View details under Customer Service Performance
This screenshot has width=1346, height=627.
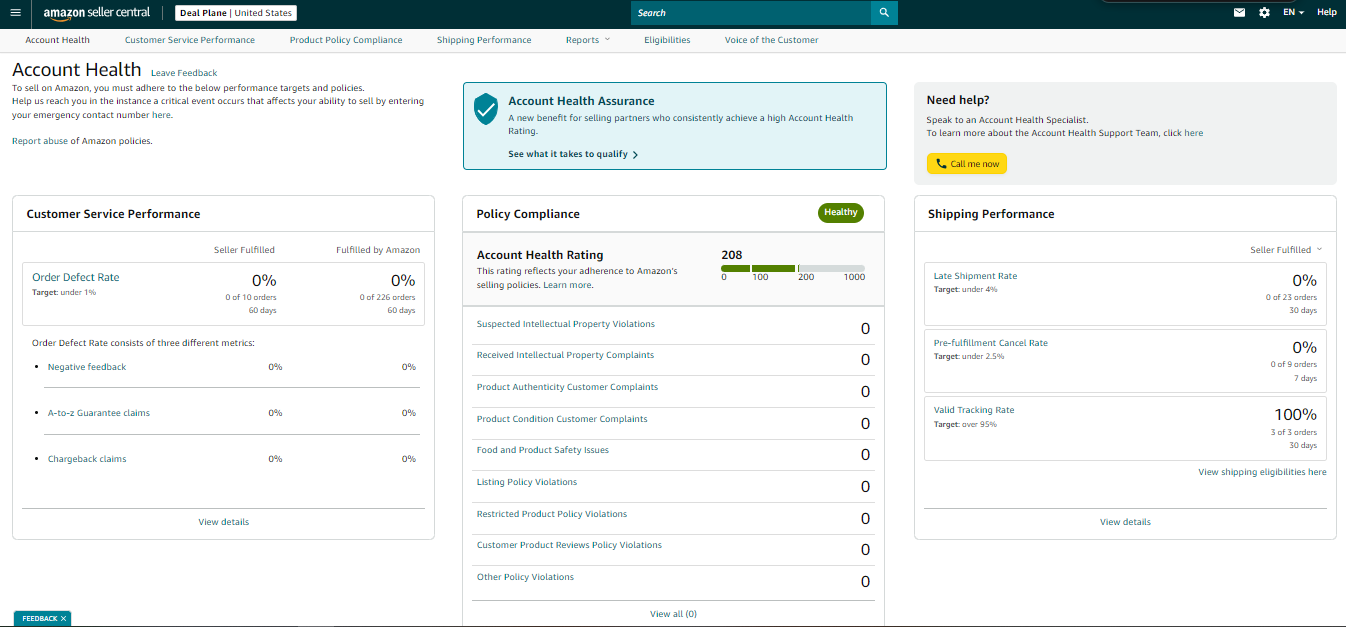[224, 522]
